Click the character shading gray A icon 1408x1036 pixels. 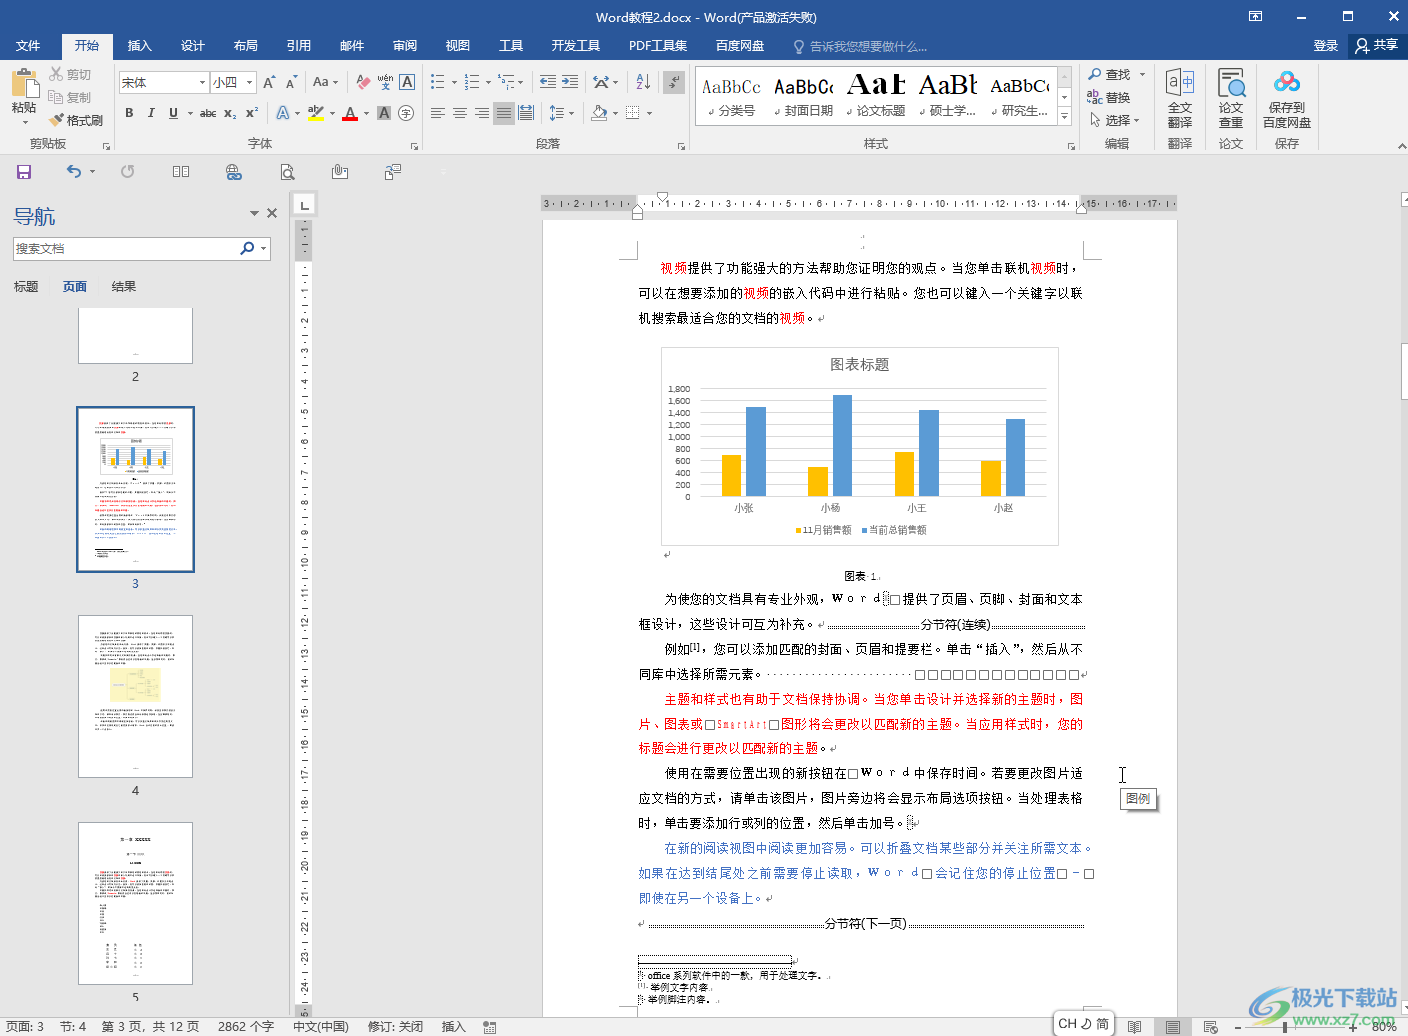(385, 113)
